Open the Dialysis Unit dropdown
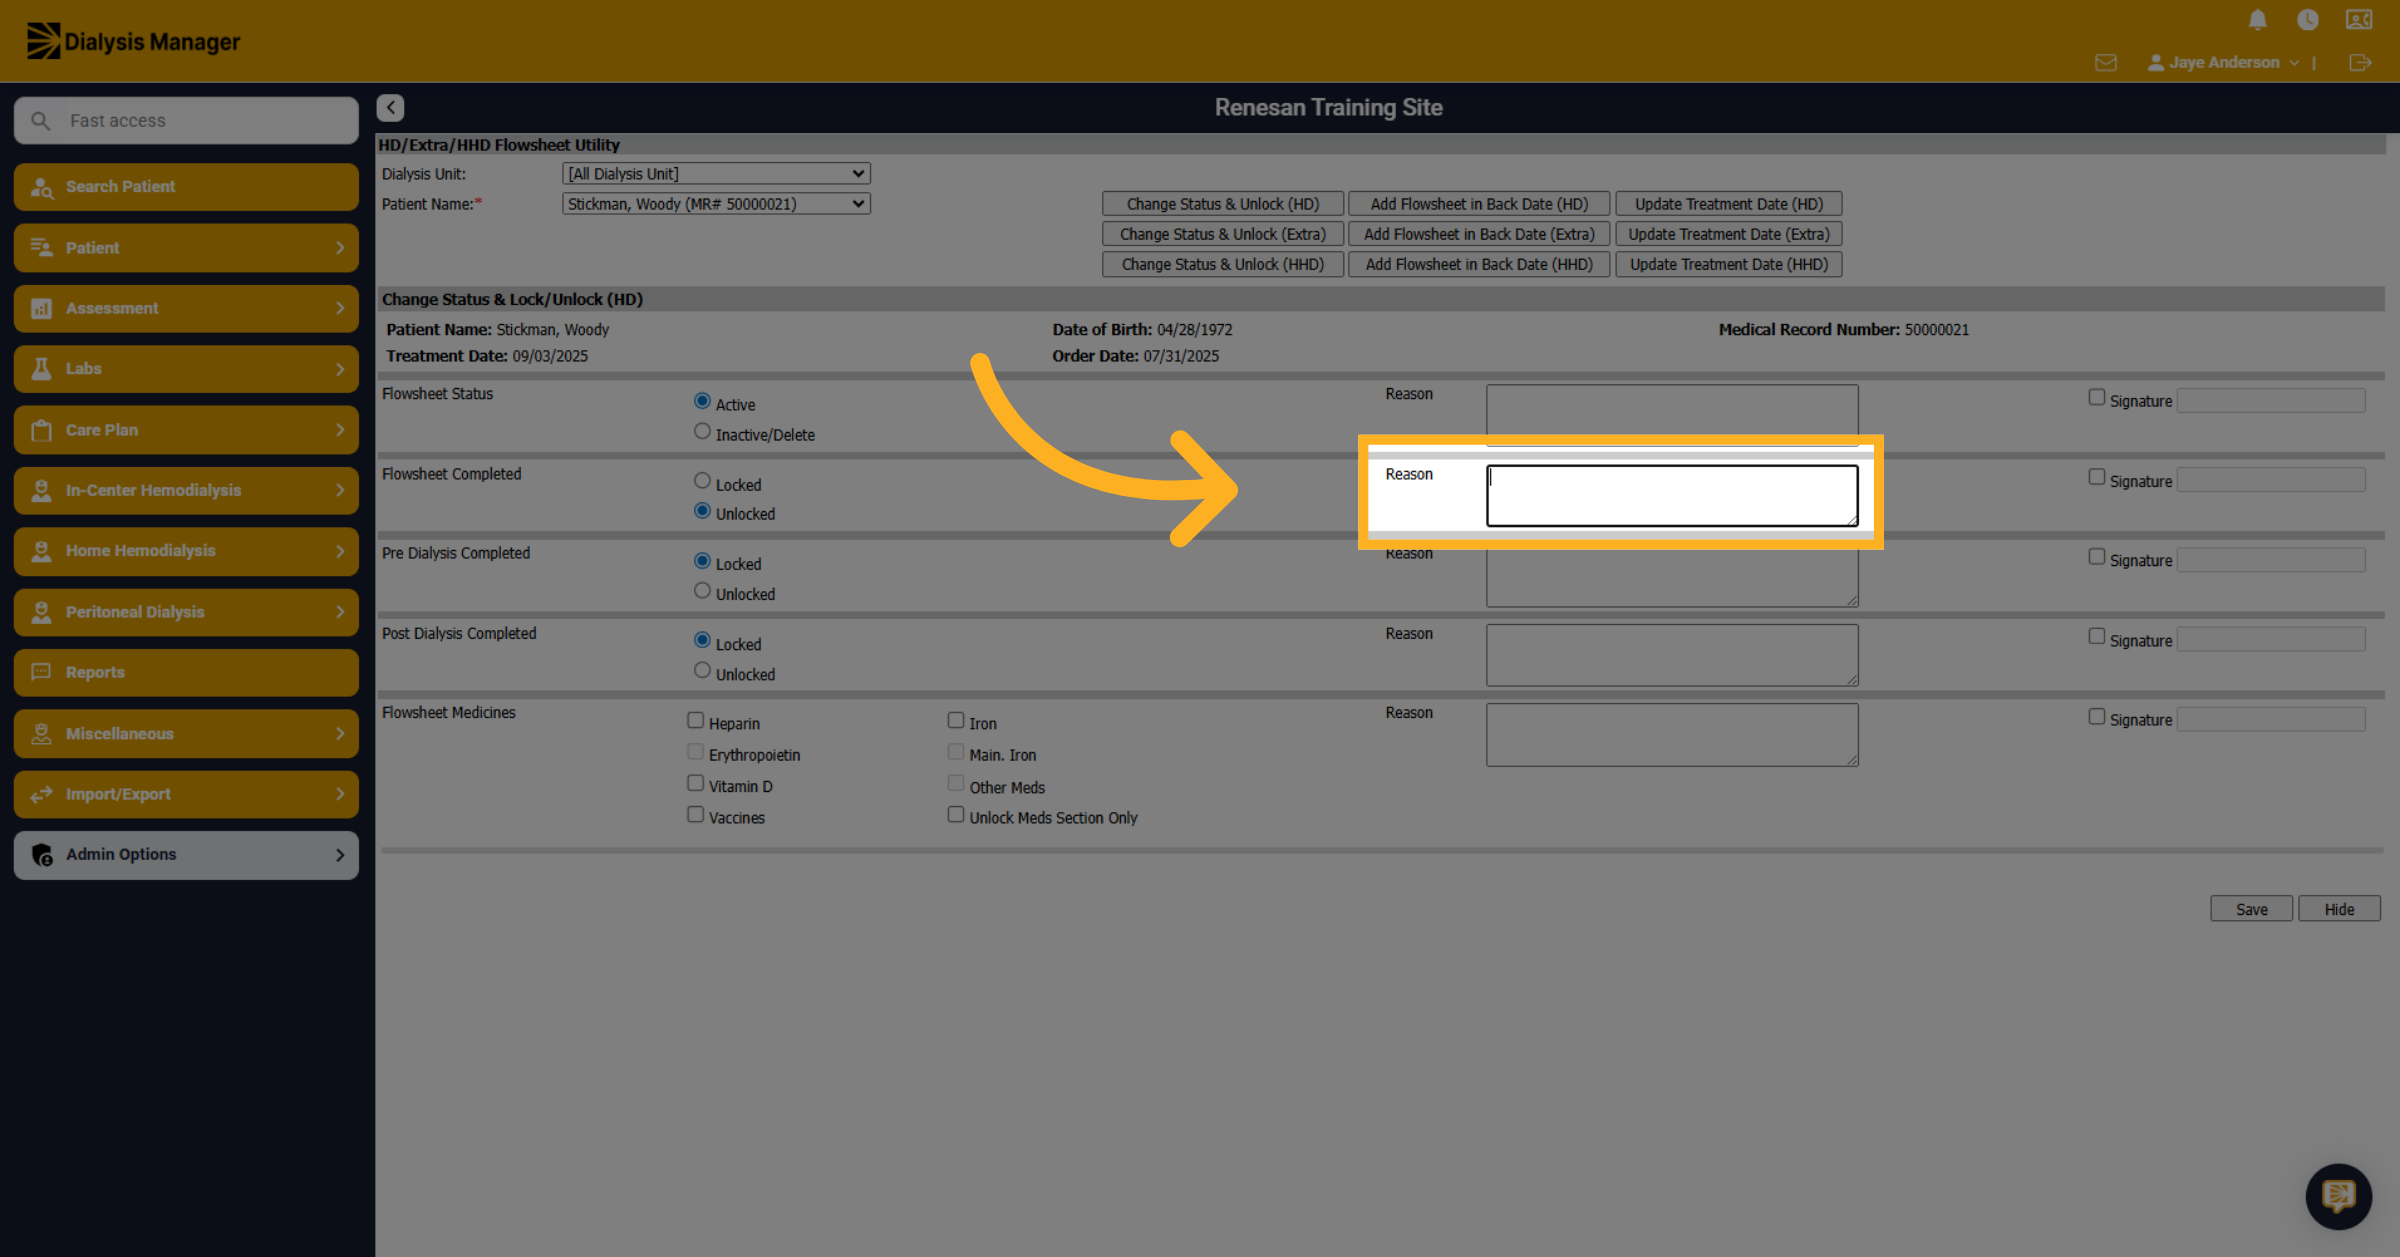Viewport: 2400px width, 1257px height. pos(716,174)
